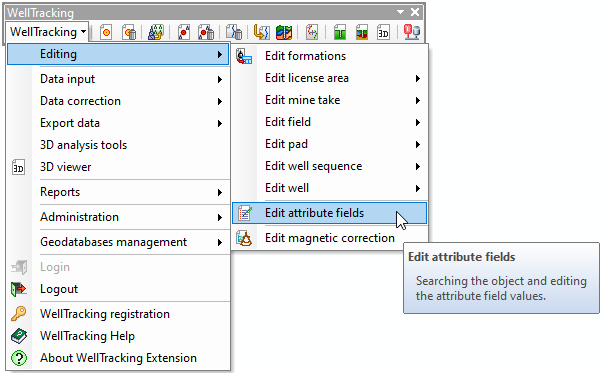The height and width of the screenshot is (373, 602).
Task: Open the WellTracking dropdown menu button
Action: (48, 32)
